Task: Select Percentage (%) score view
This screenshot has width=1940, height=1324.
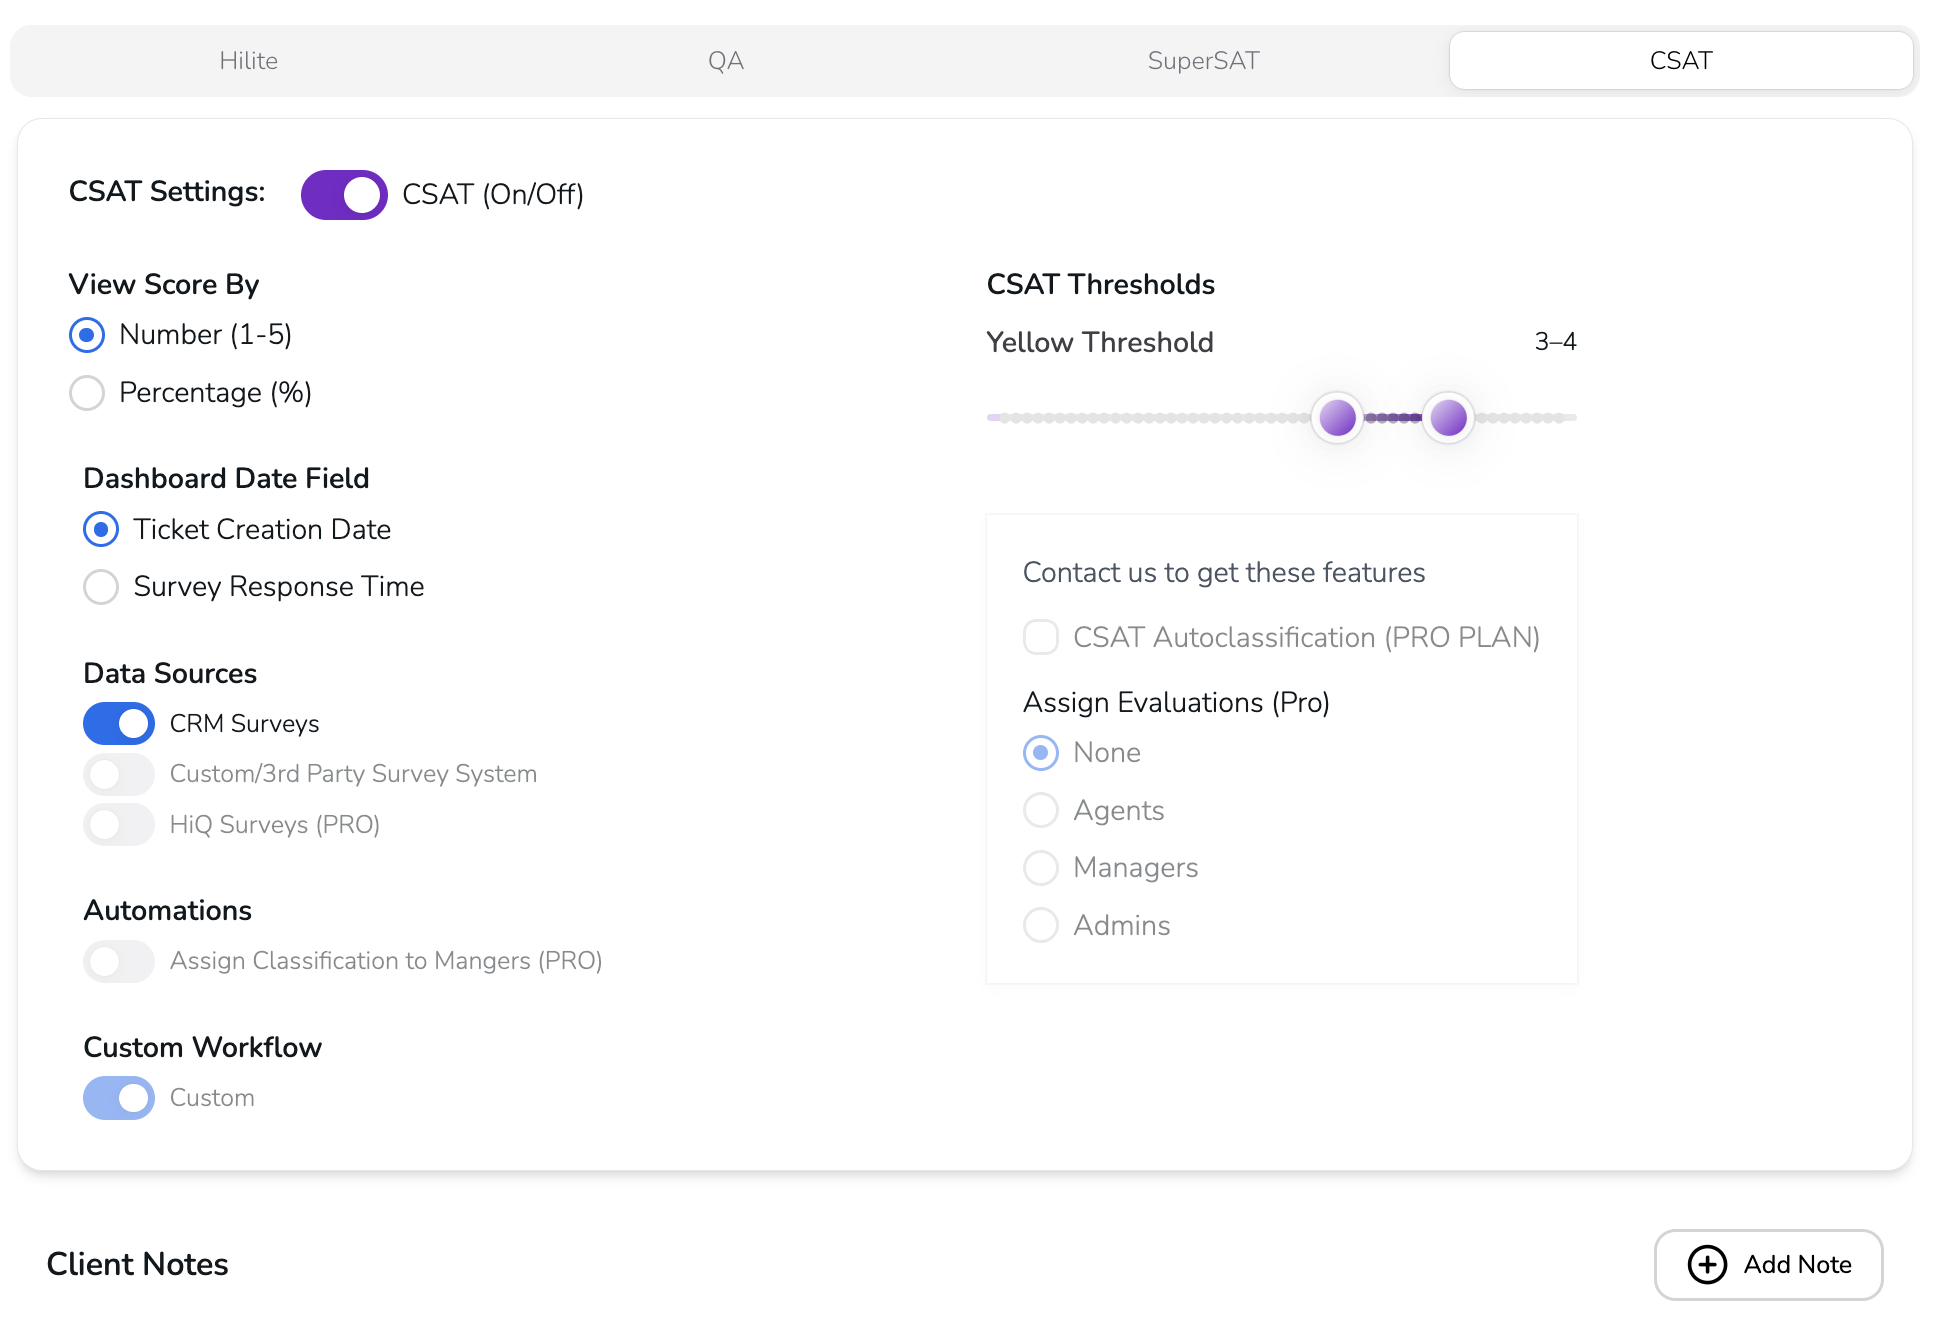Action: click(x=87, y=393)
